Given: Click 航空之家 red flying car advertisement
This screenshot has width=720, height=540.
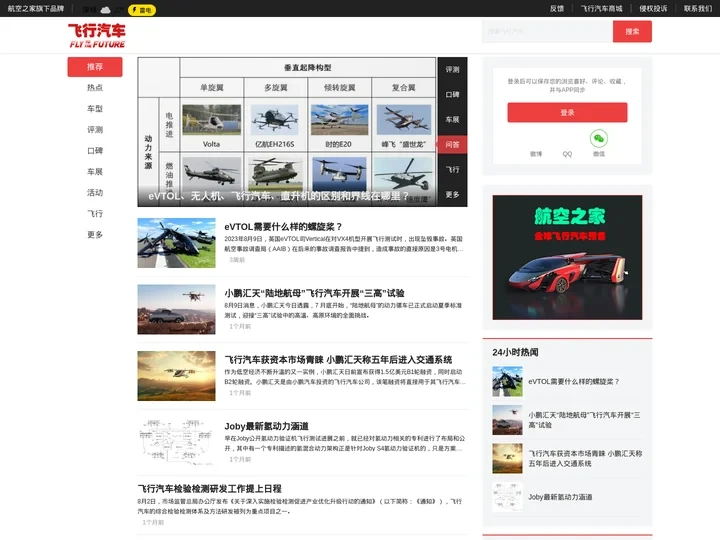Looking at the screenshot, I should click(x=567, y=257).
